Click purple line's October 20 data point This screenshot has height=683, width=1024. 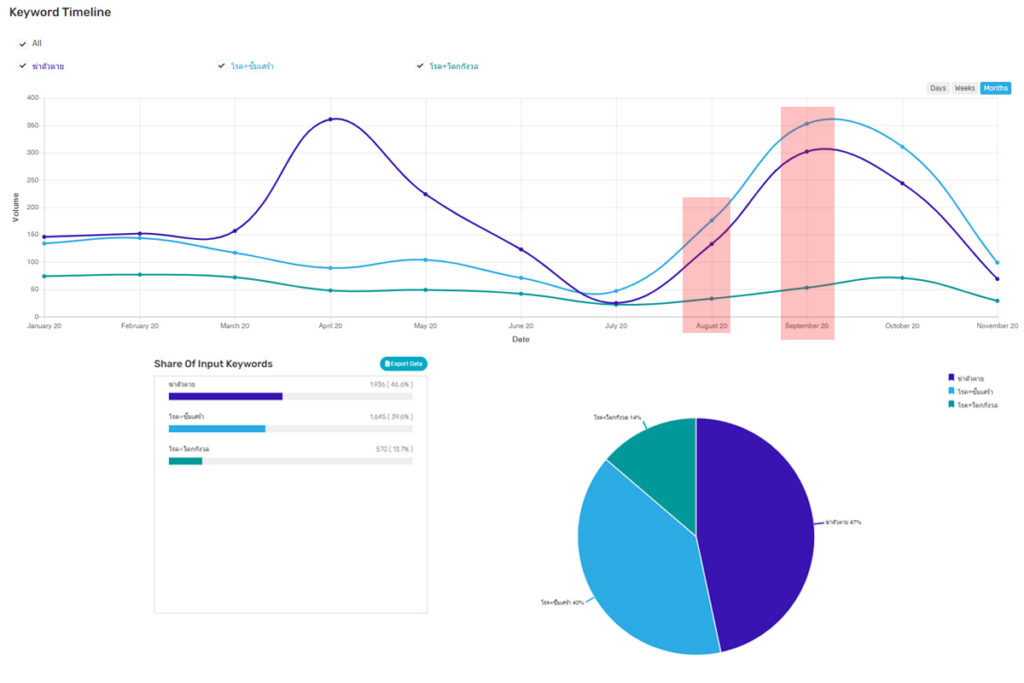pos(903,183)
